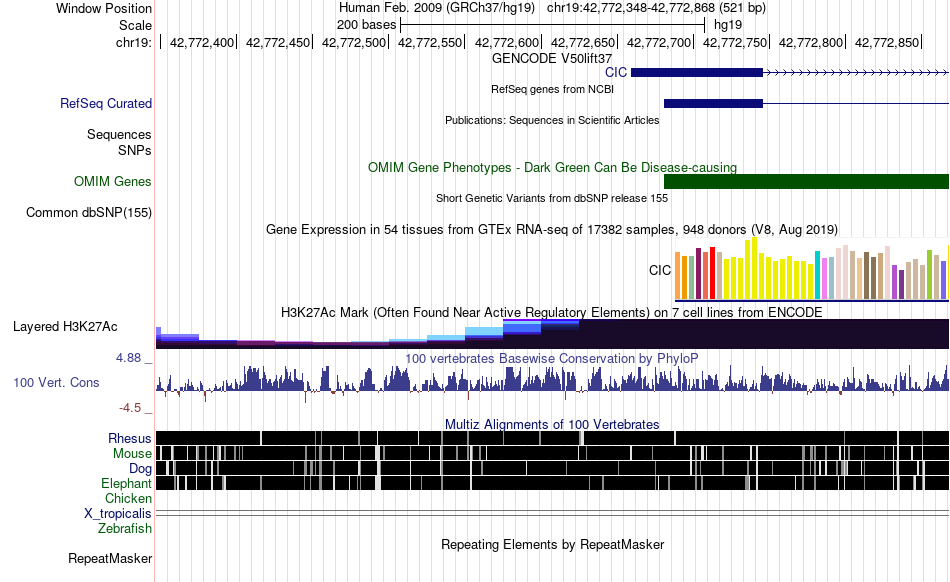
Task: Click the dark green OMIM gene bar
Action: click(806, 182)
